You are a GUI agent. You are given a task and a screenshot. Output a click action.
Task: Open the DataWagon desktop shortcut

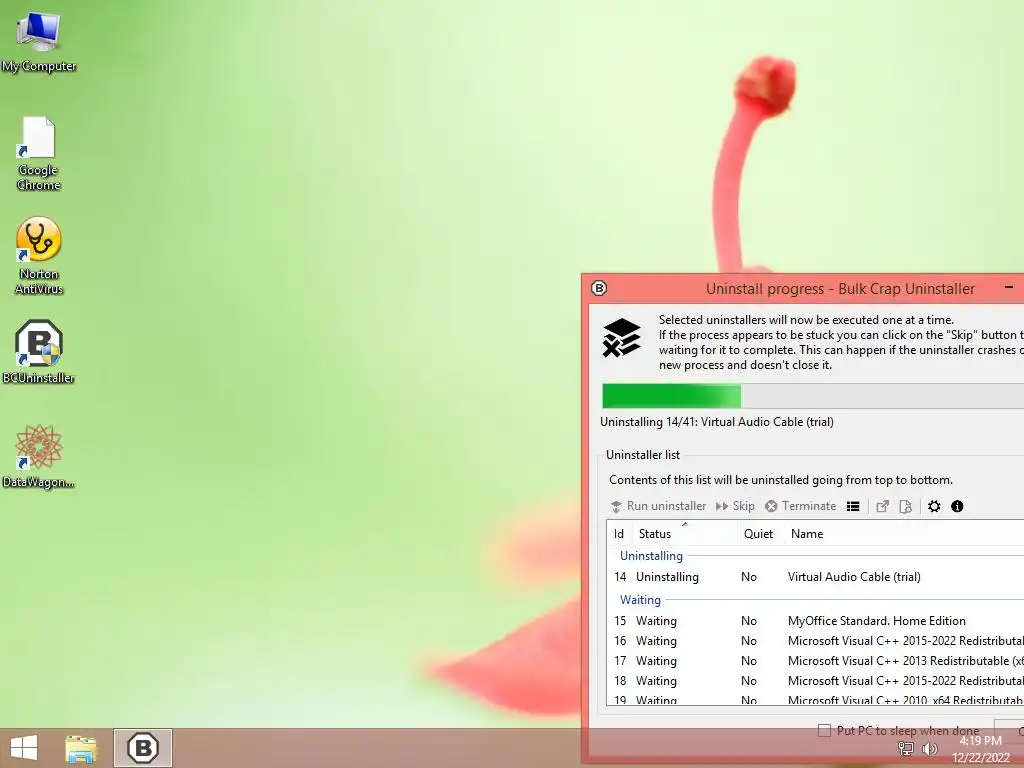[39, 456]
